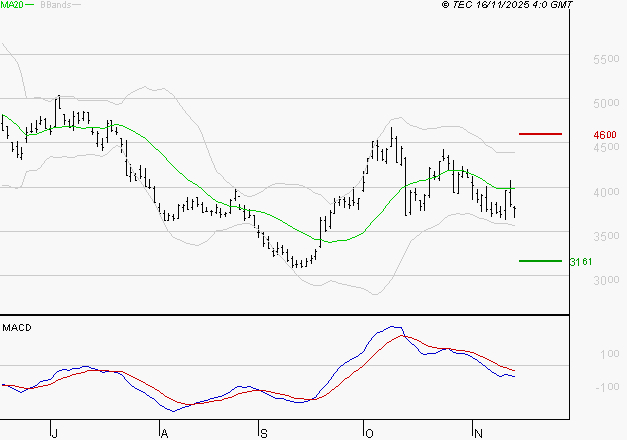627x440 pixels.
Task: Click the A month axis label
Action: click(164, 433)
